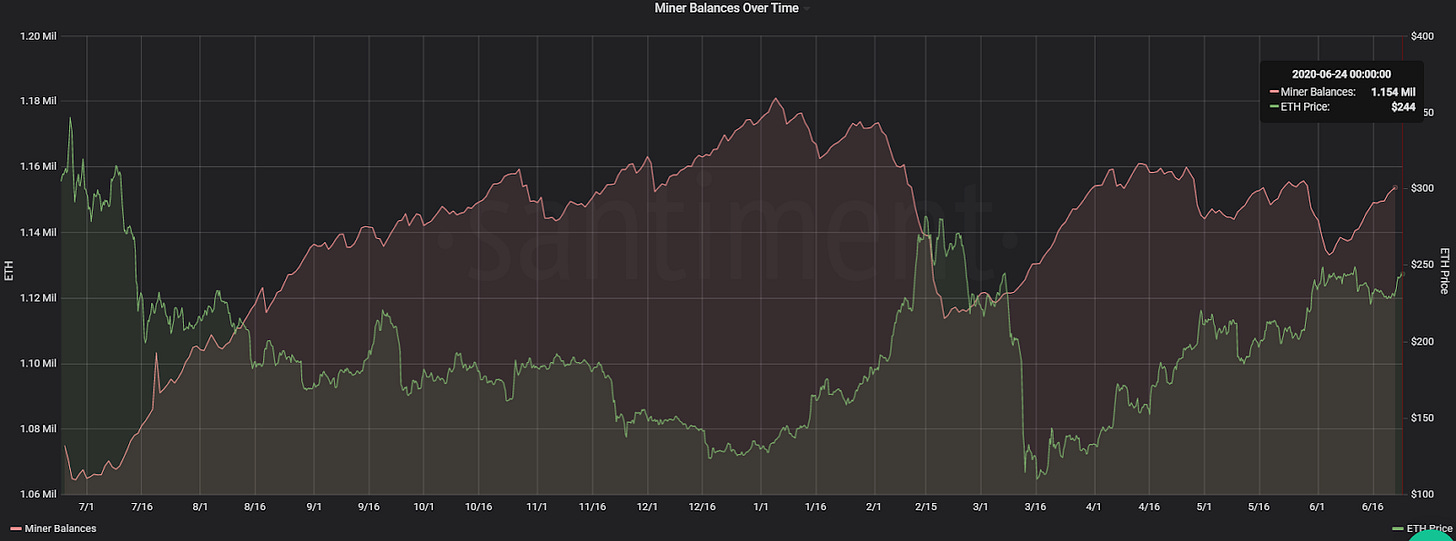Open the Miner Balances Over Time panel menu
Viewport: 1456px width, 541px height.
(x=726, y=8)
